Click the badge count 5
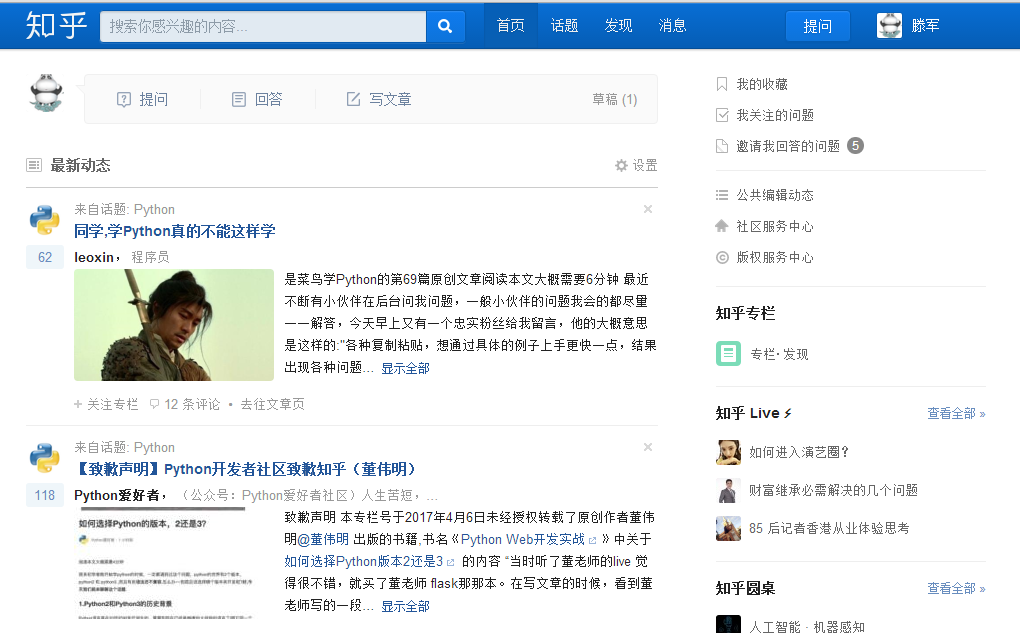The image size is (1020, 633). tap(855, 146)
